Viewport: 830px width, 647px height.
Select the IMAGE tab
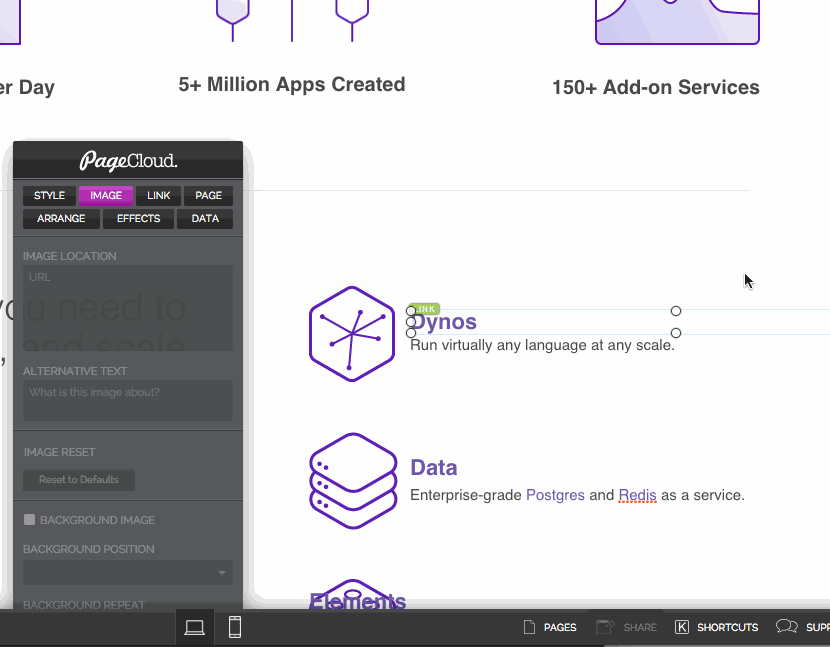(106, 195)
